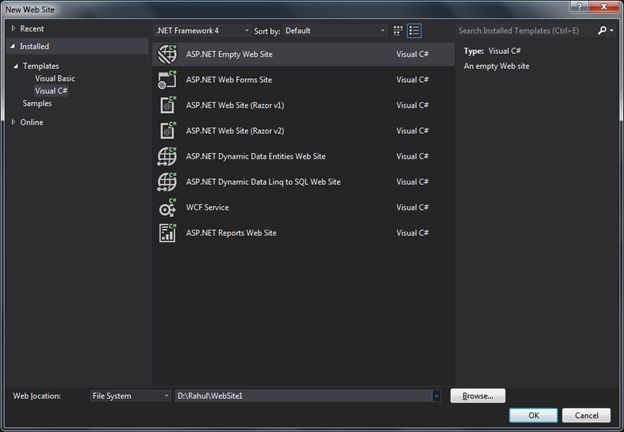
Task: Collapse the Installed section
Action: pyautogui.click(x=13, y=46)
